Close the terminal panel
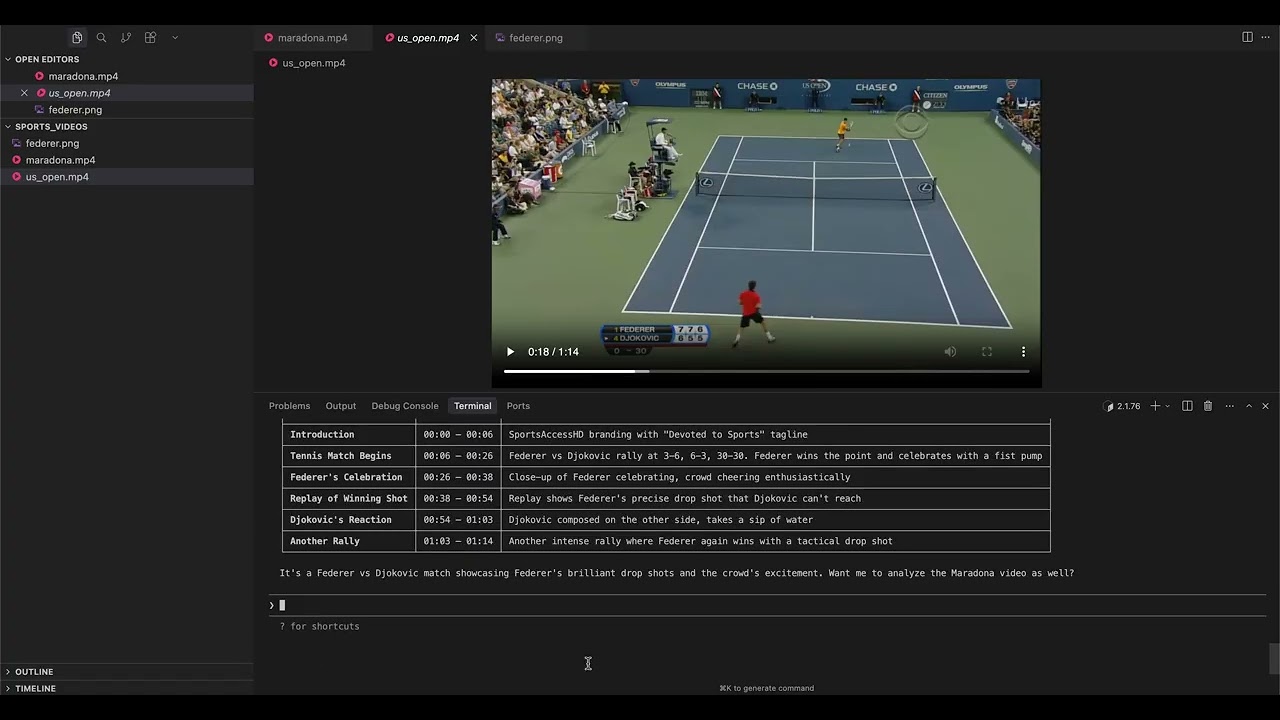The image size is (1280, 720). pos(1265,406)
